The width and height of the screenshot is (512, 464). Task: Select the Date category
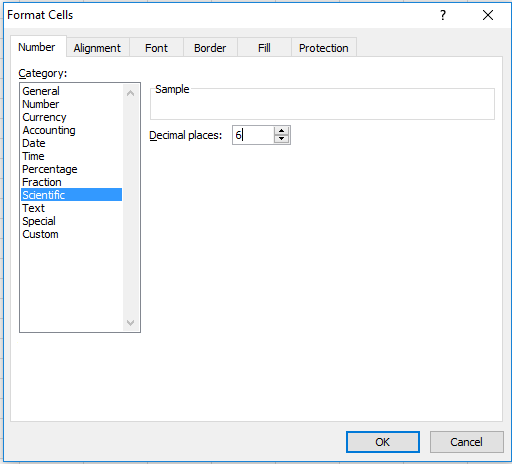pos(71,143)
